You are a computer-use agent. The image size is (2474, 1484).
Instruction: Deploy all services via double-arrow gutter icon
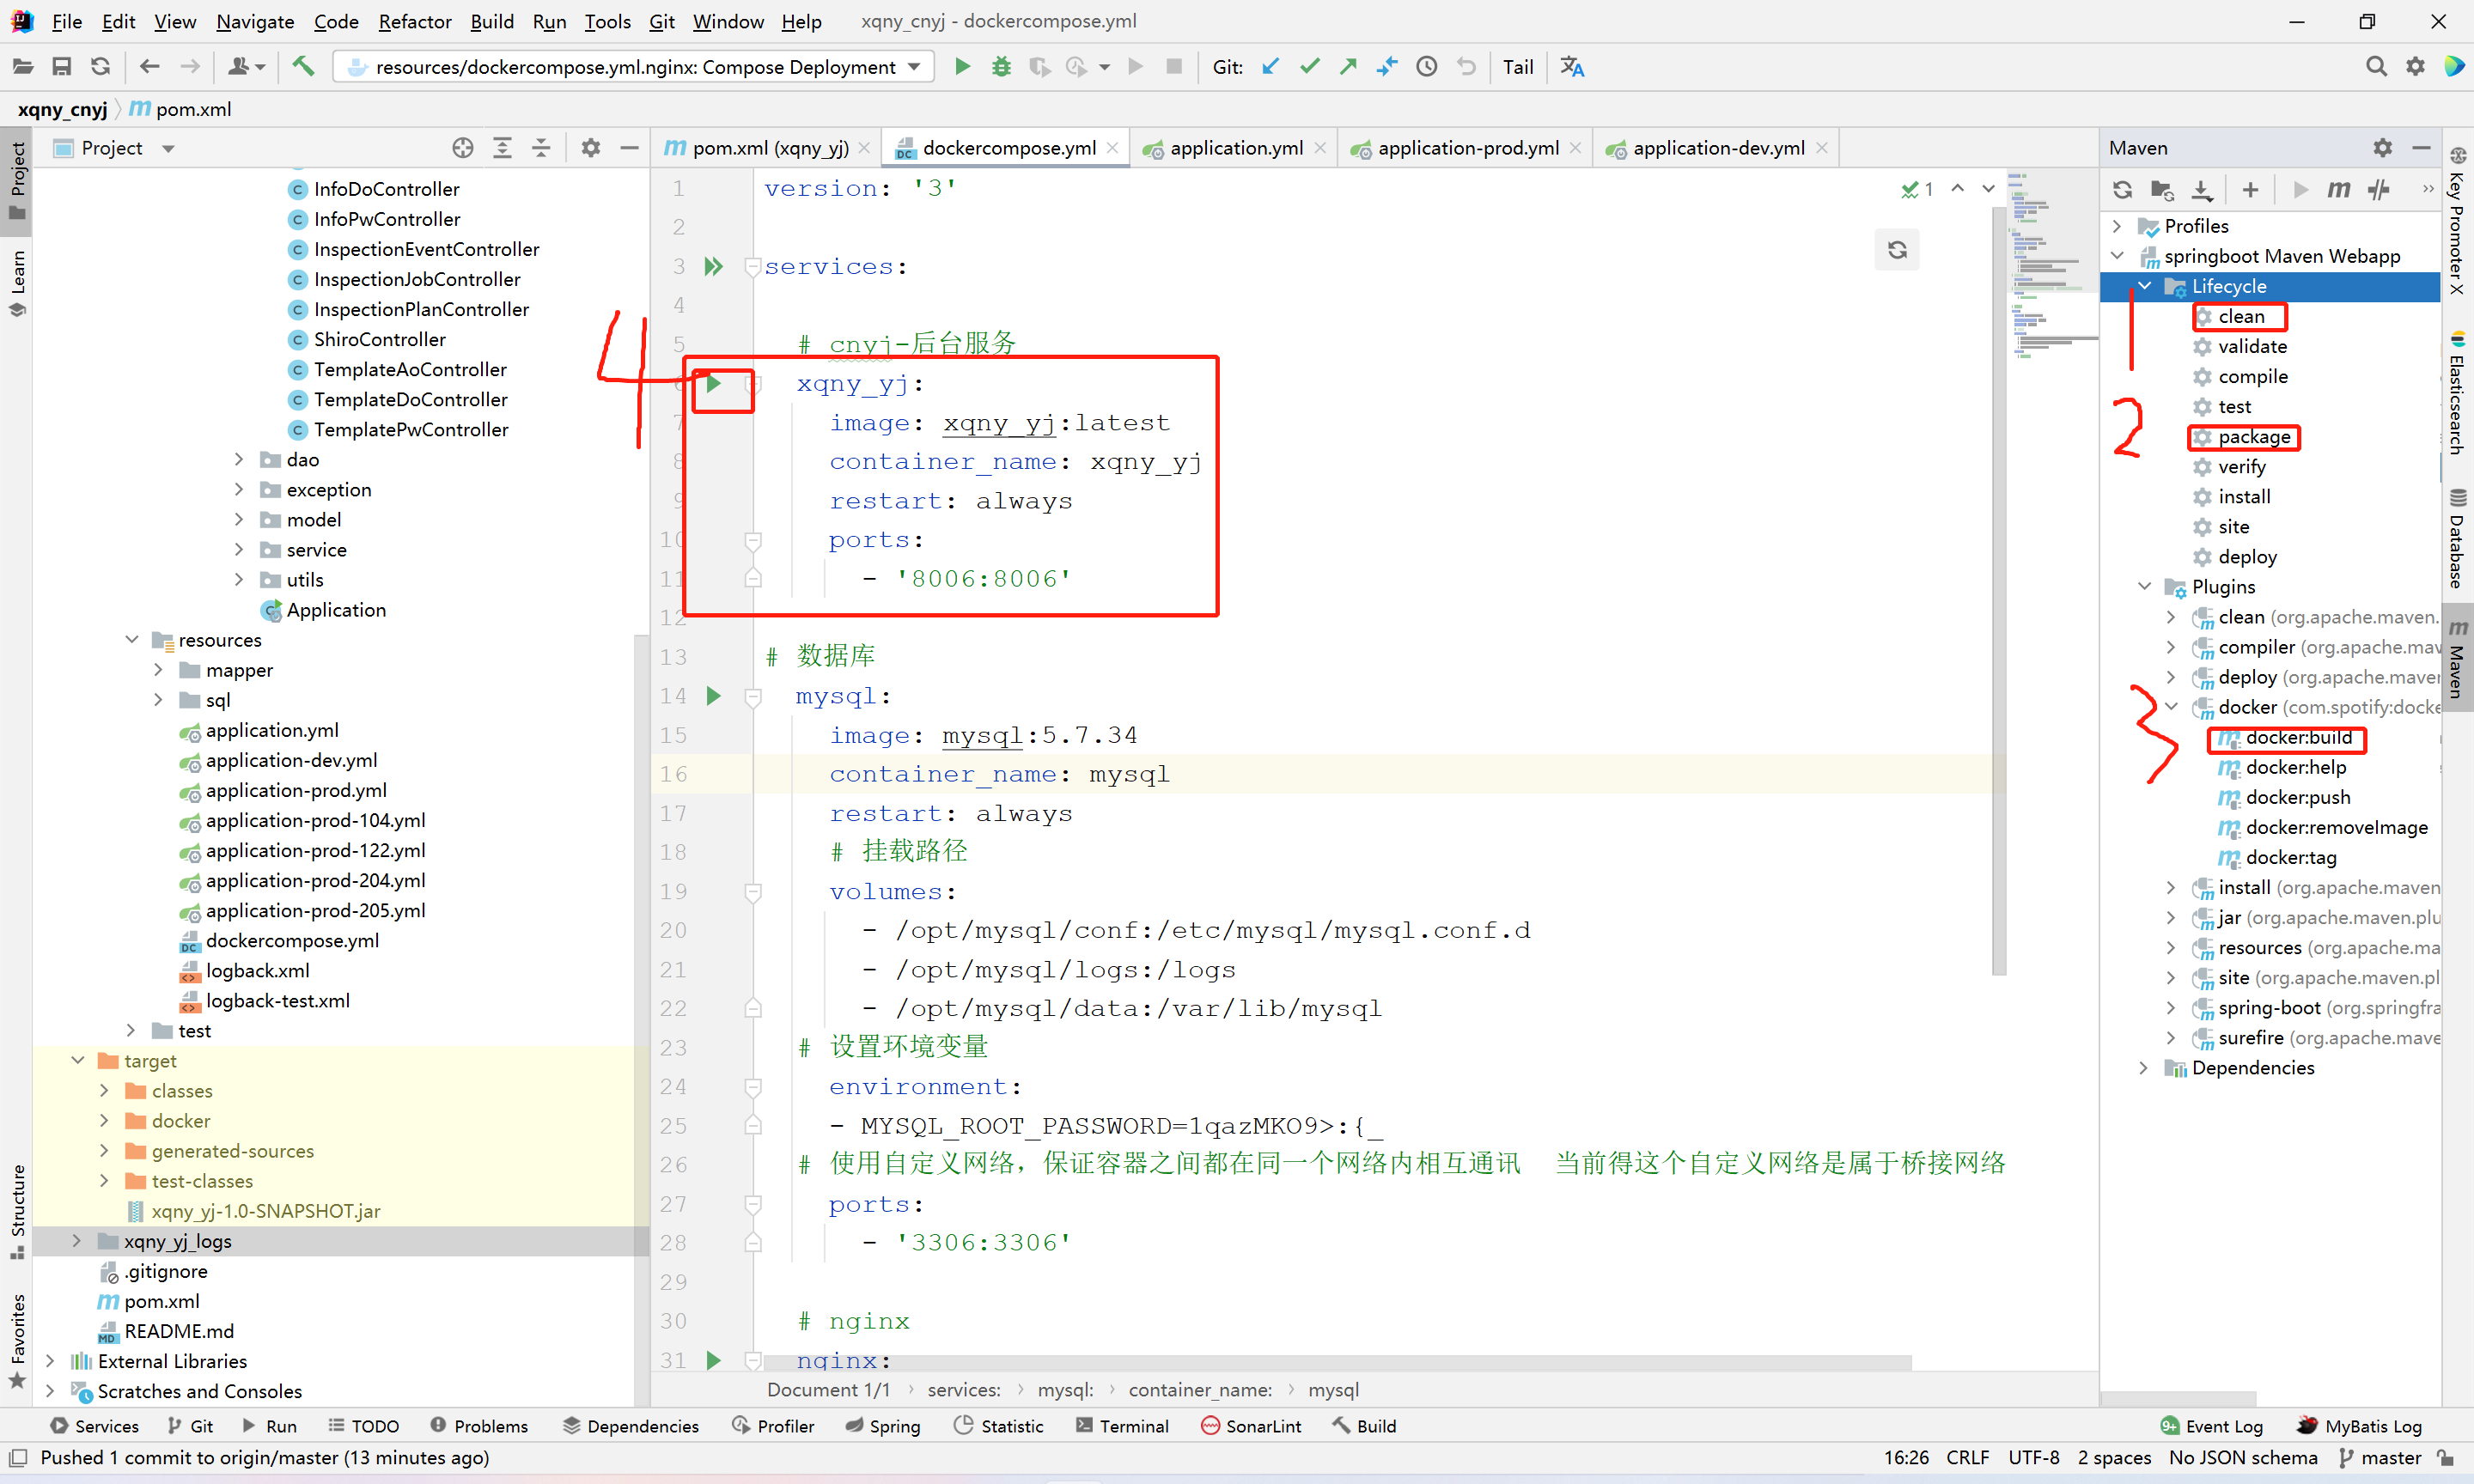click(714, 267)
